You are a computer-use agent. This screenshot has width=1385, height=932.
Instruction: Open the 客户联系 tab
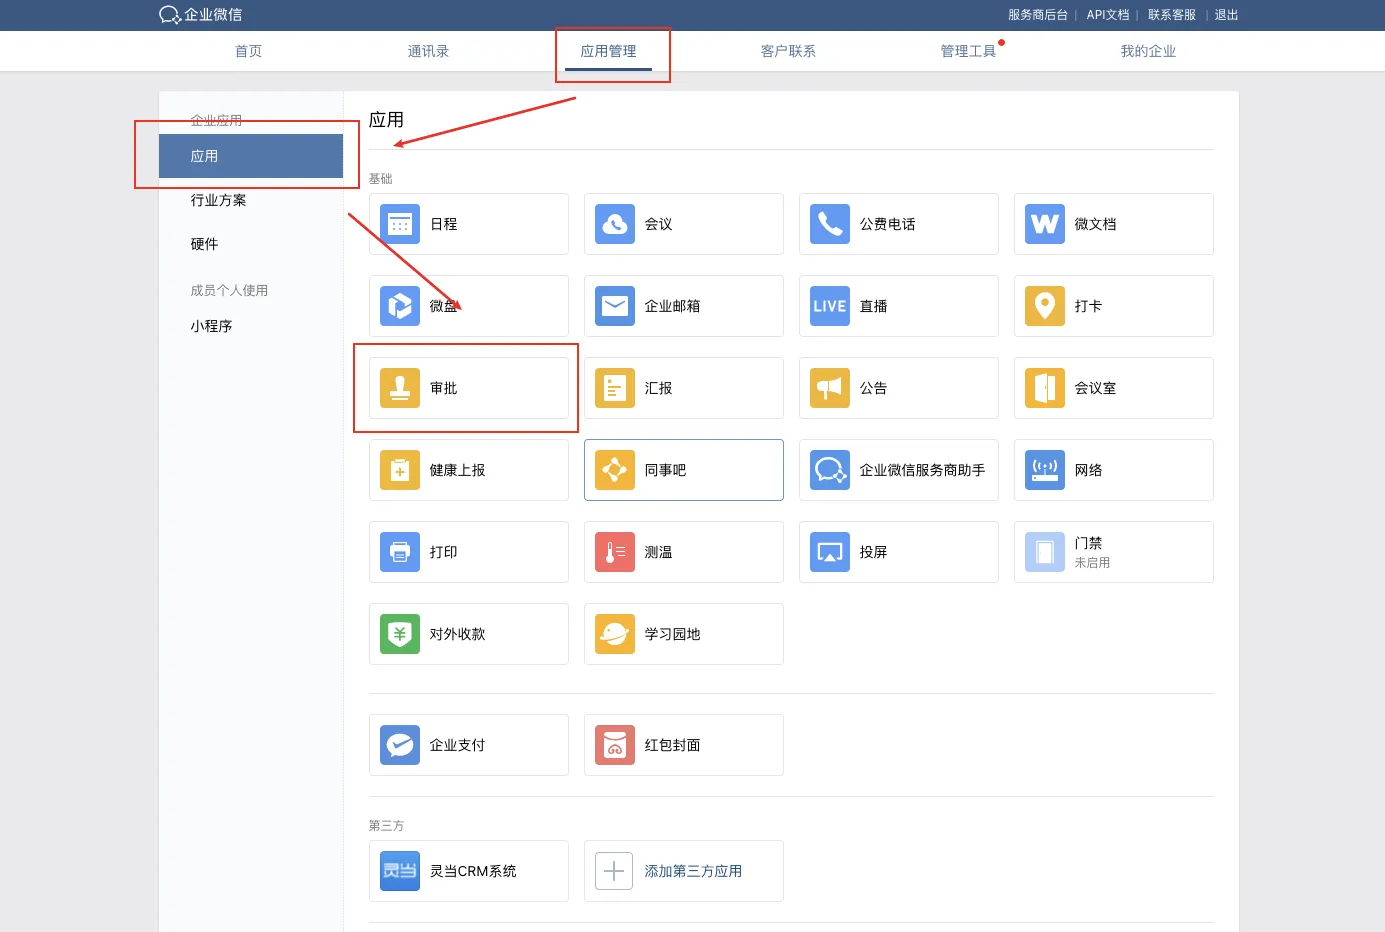coord(788,51)
